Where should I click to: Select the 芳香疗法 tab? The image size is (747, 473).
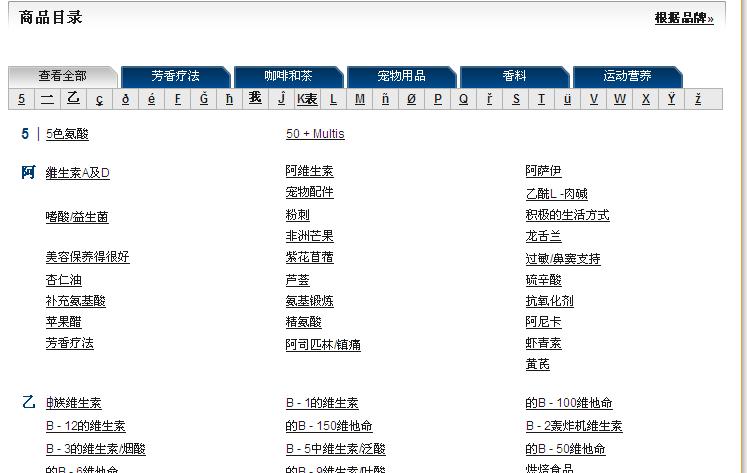(175, 76)
